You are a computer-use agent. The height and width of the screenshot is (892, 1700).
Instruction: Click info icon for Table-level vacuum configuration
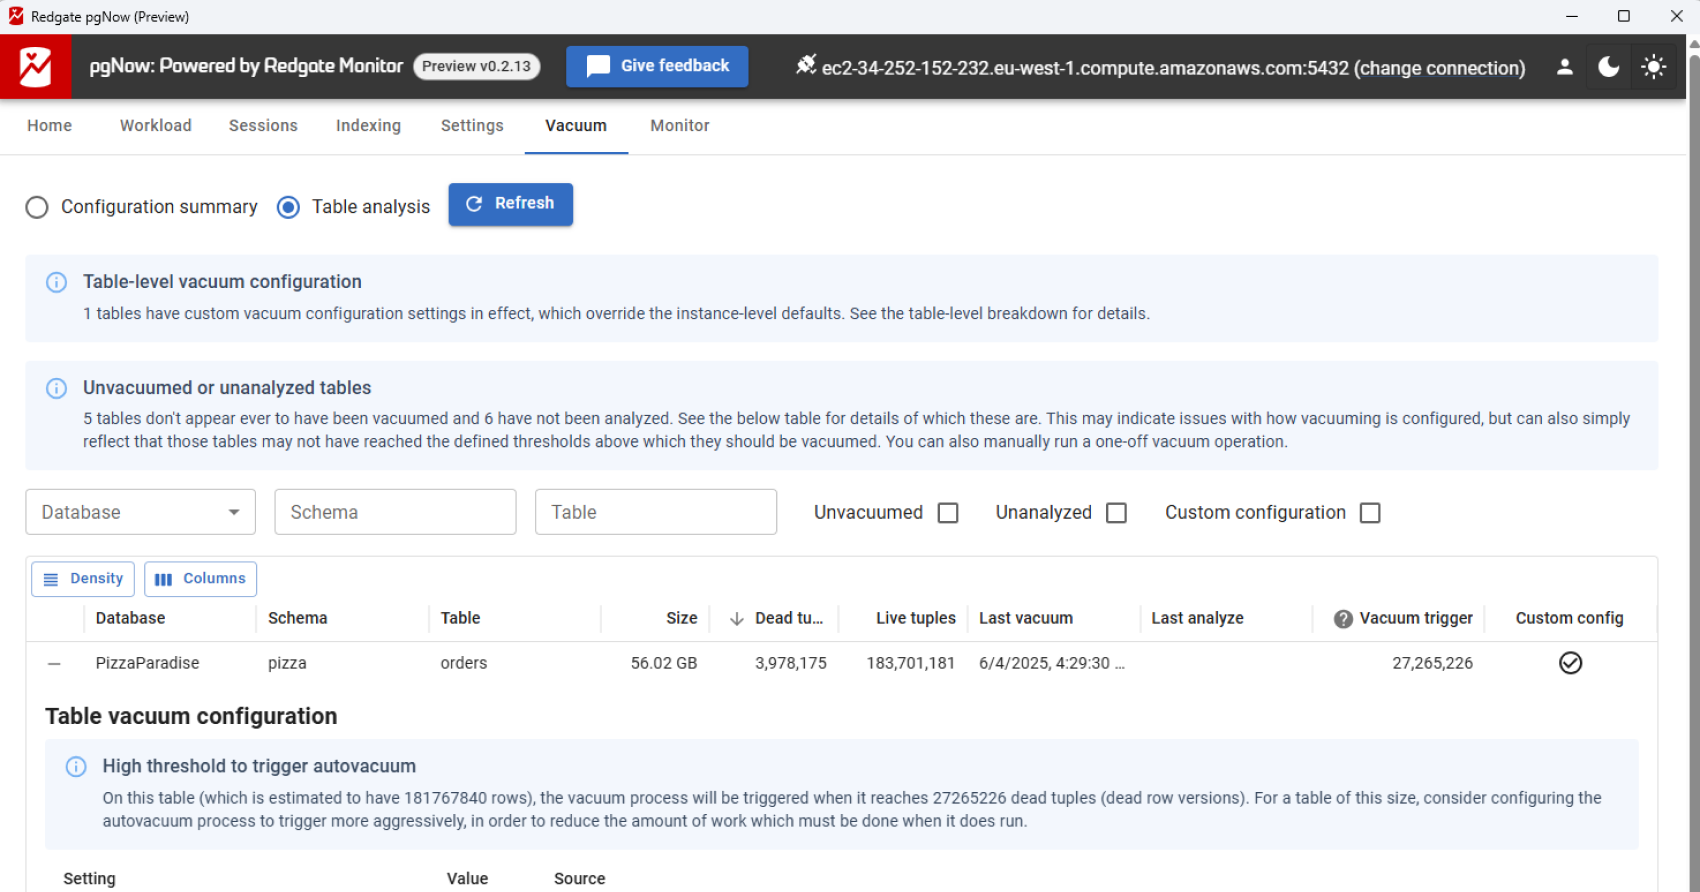coord(57,282)
